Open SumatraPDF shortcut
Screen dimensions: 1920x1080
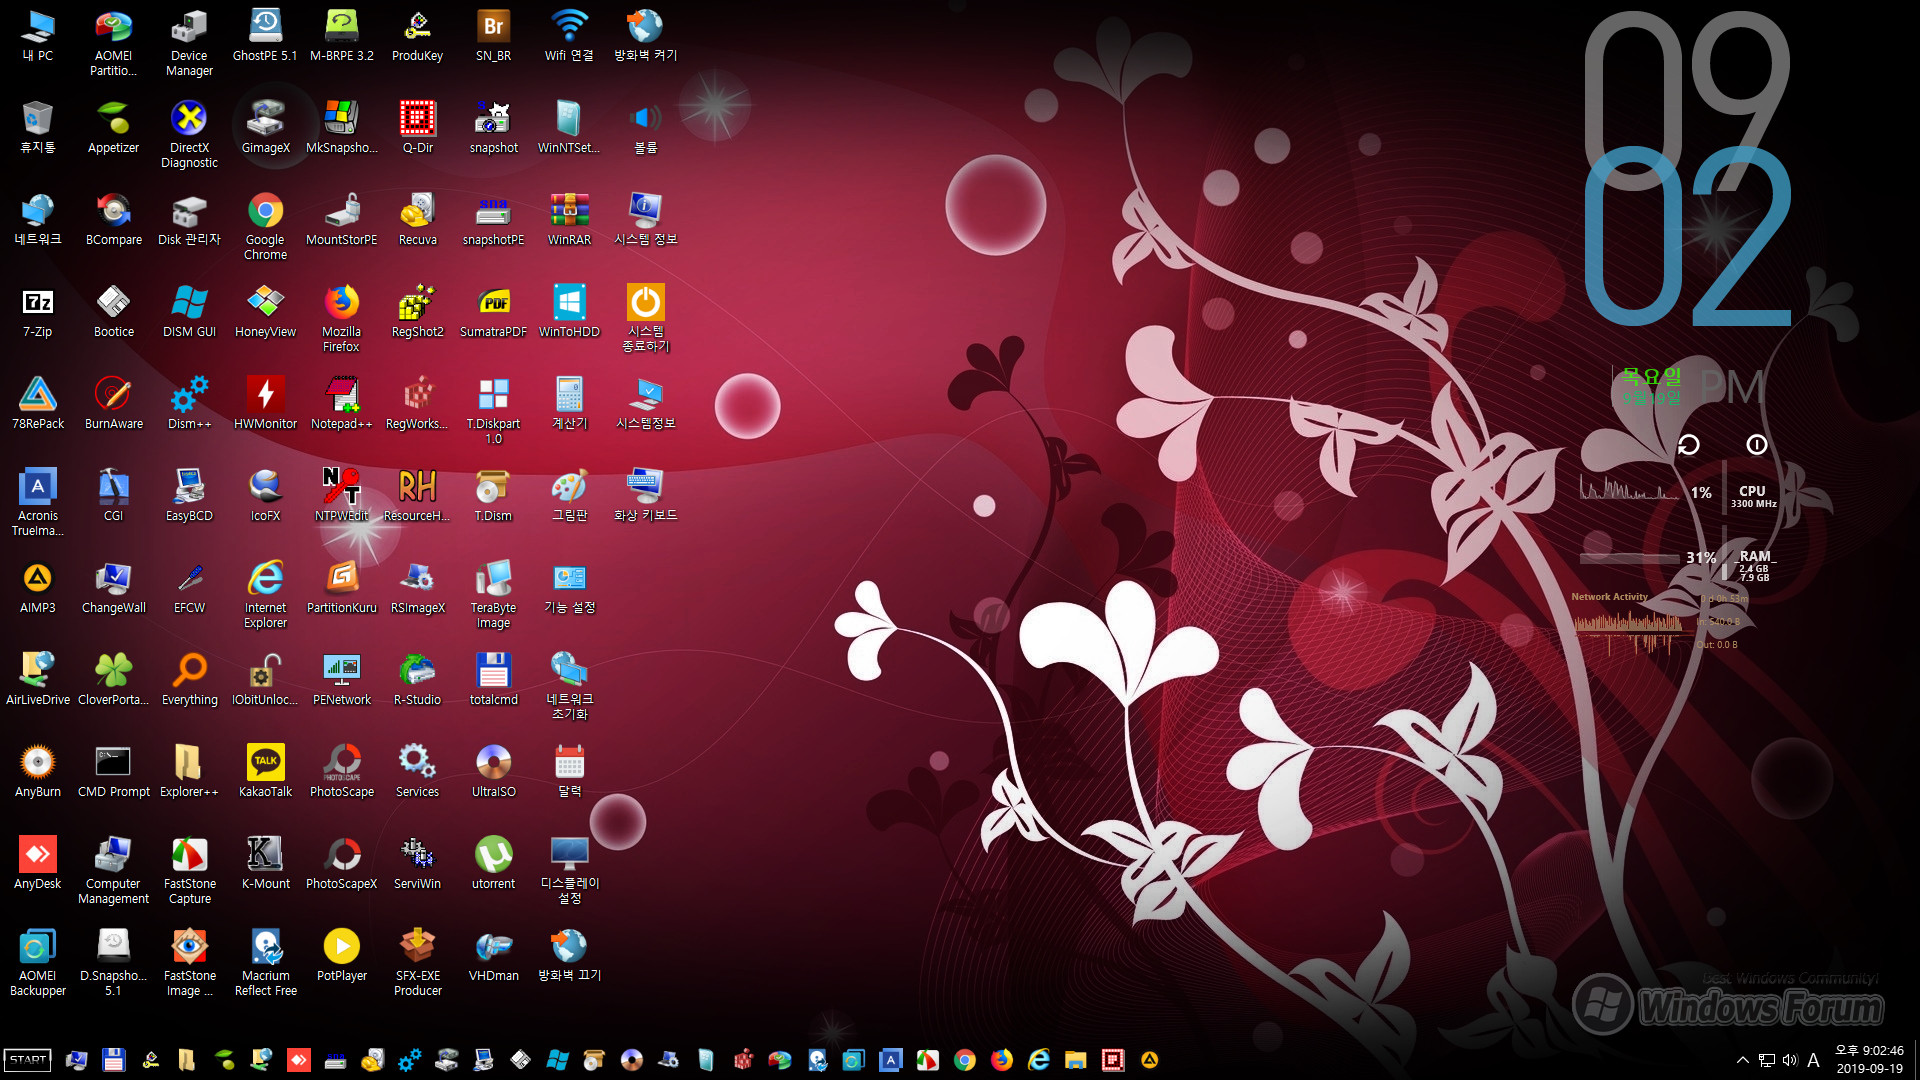click(493, 311)
